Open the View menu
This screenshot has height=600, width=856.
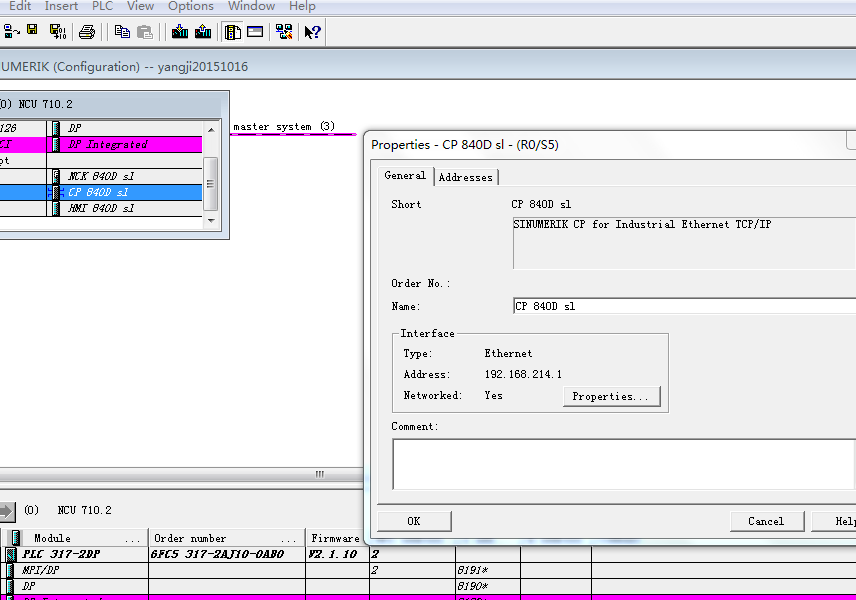140,6
